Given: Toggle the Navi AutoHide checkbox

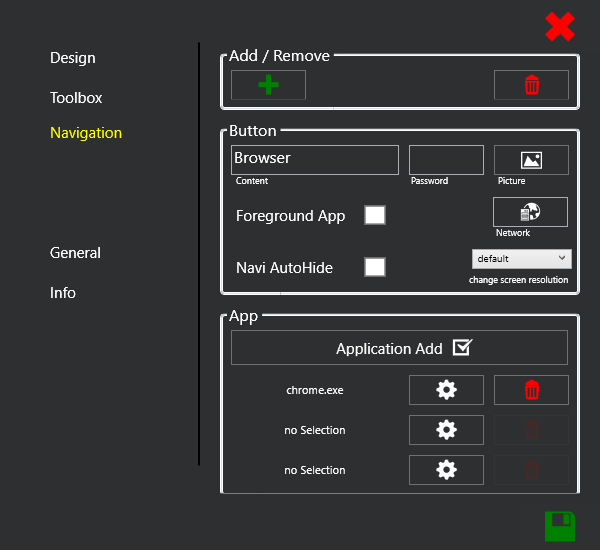Looking at the screenshot, I should (x=375, y=267).
